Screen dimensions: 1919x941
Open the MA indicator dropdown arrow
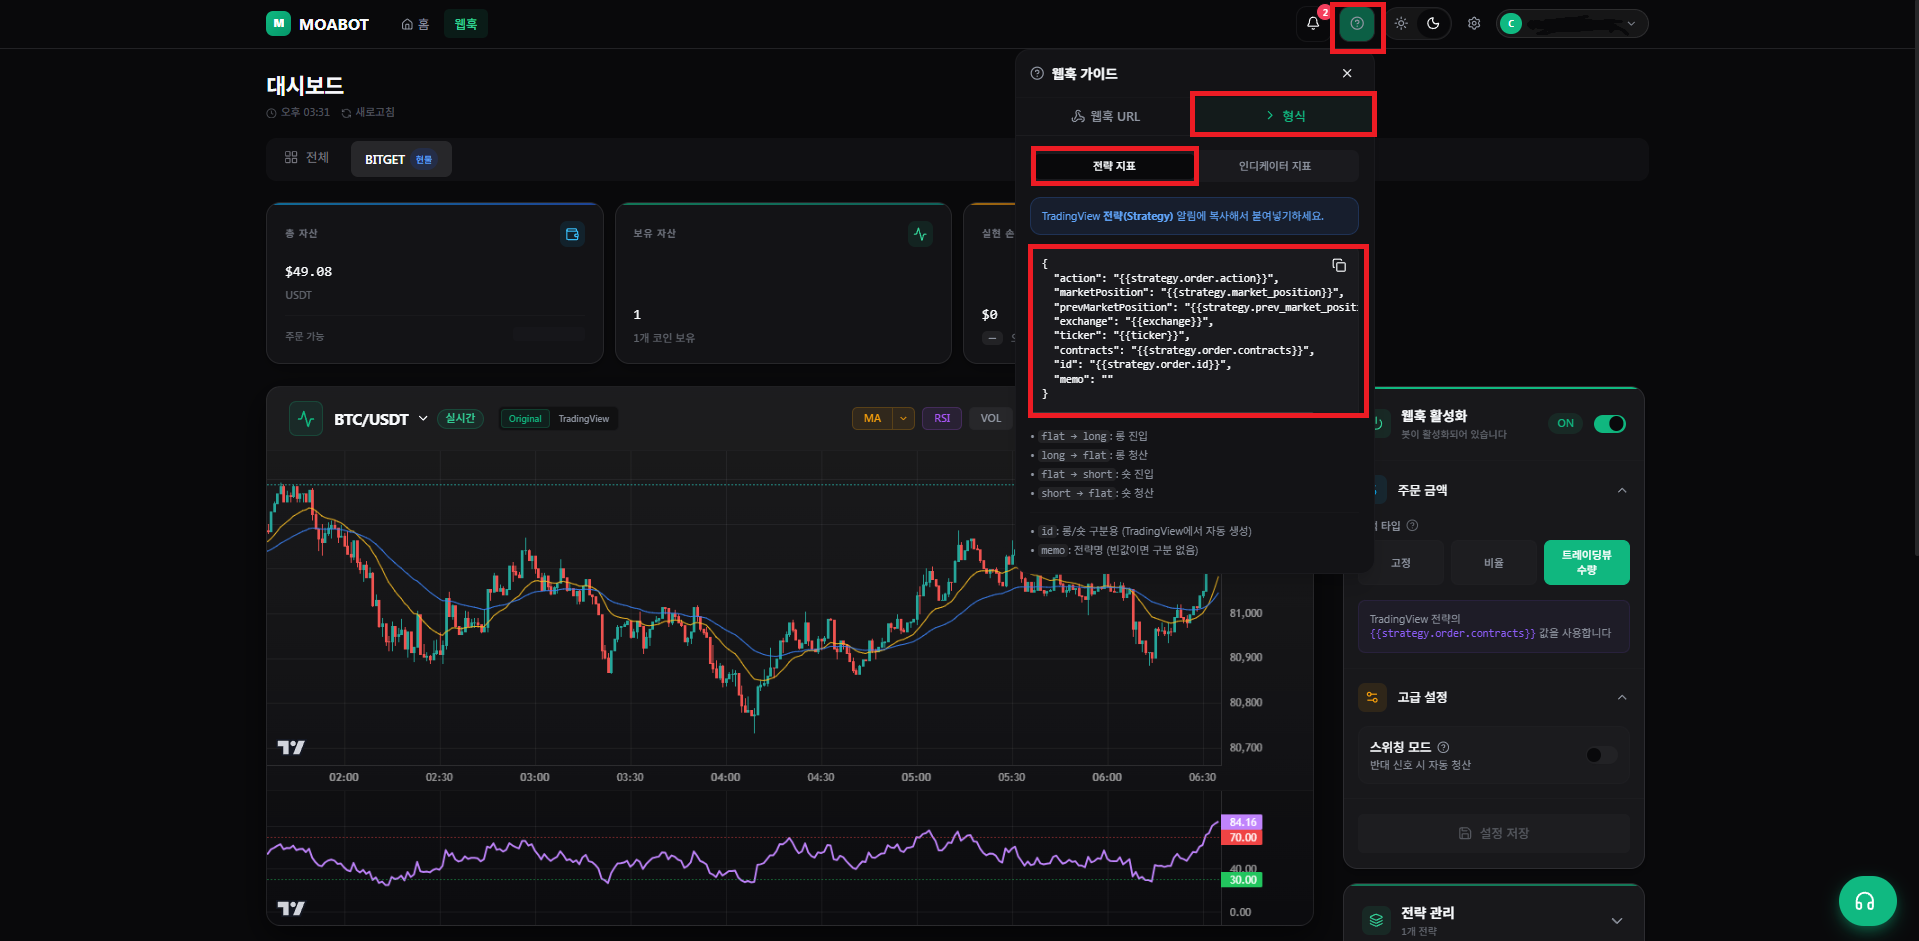click(x=904, y=418)
